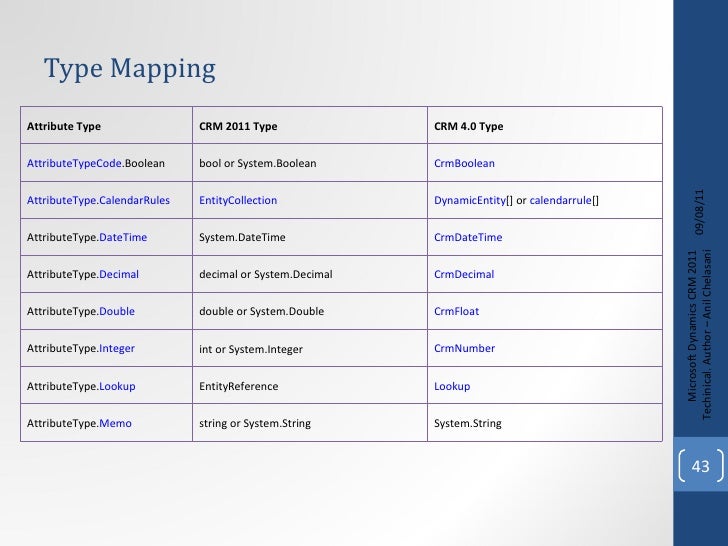
Task: Open the CrmNumber link
Action: pyautogui.click(x=464, y=349)
